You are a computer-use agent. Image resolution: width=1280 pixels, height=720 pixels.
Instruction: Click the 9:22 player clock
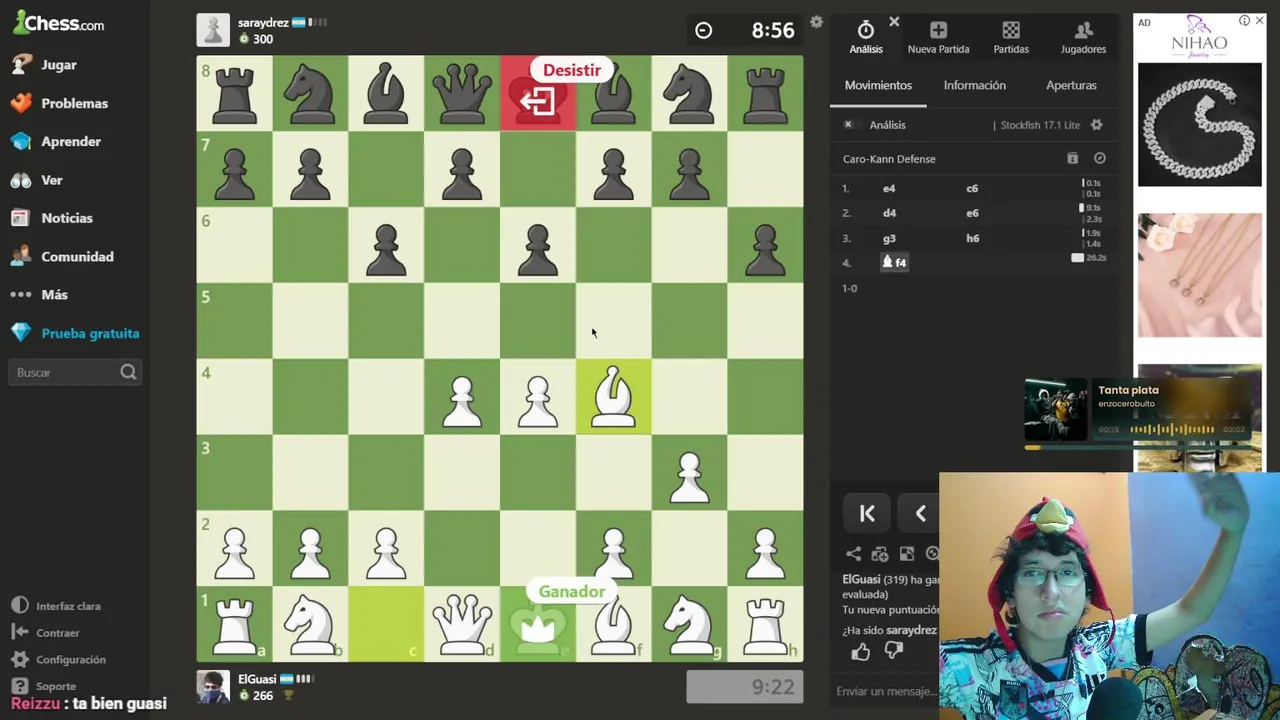pos(745,687)
